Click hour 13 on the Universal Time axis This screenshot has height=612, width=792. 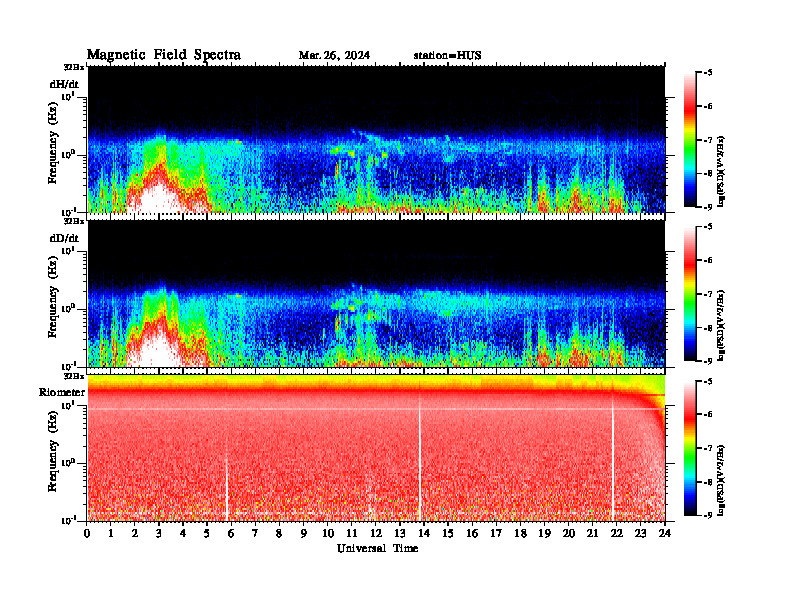400,533
